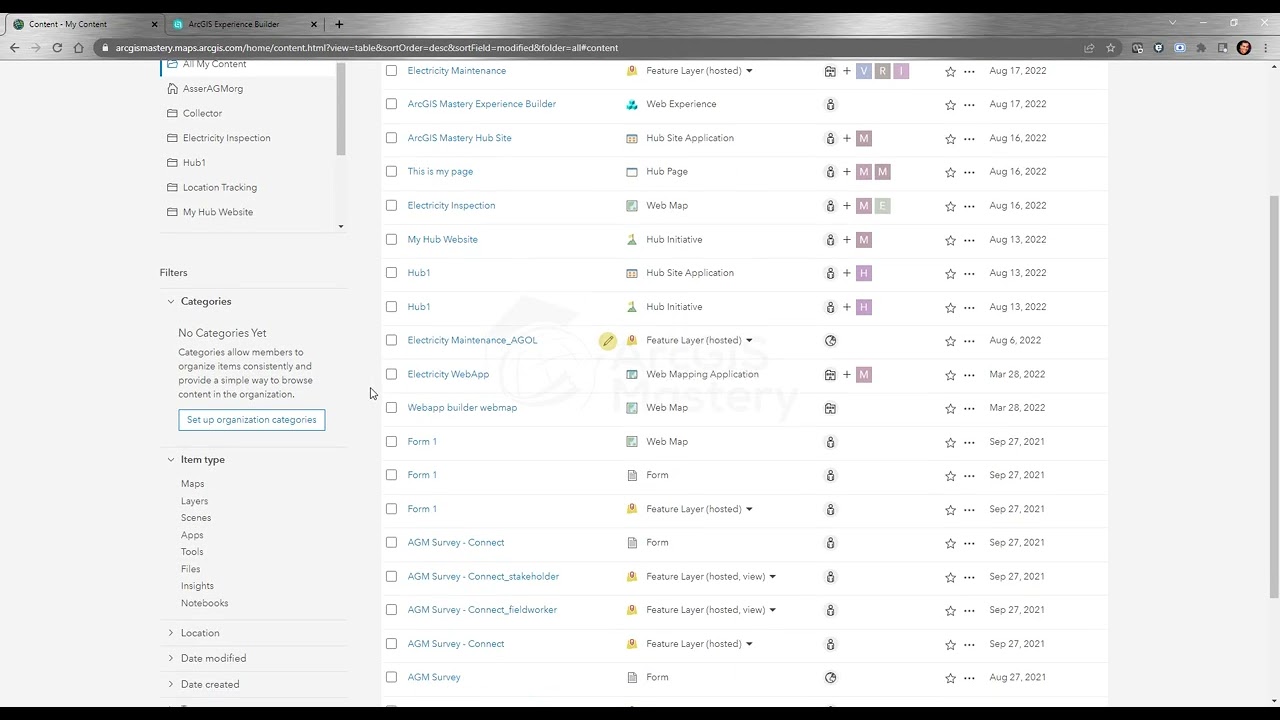
Task: Focus the browser address bar
Action: tap(590, 48)
